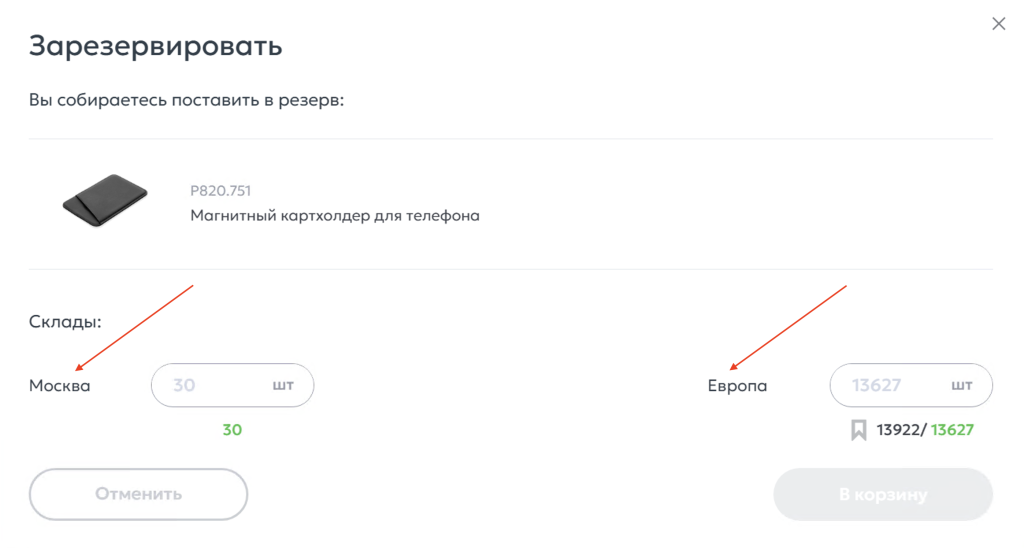
Task: Click the 13922 total stock number
Action: click(x=899, y=430)
